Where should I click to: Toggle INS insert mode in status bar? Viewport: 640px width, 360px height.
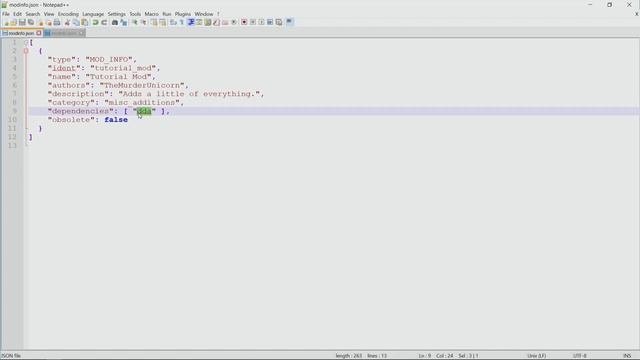tap(627, 356)
